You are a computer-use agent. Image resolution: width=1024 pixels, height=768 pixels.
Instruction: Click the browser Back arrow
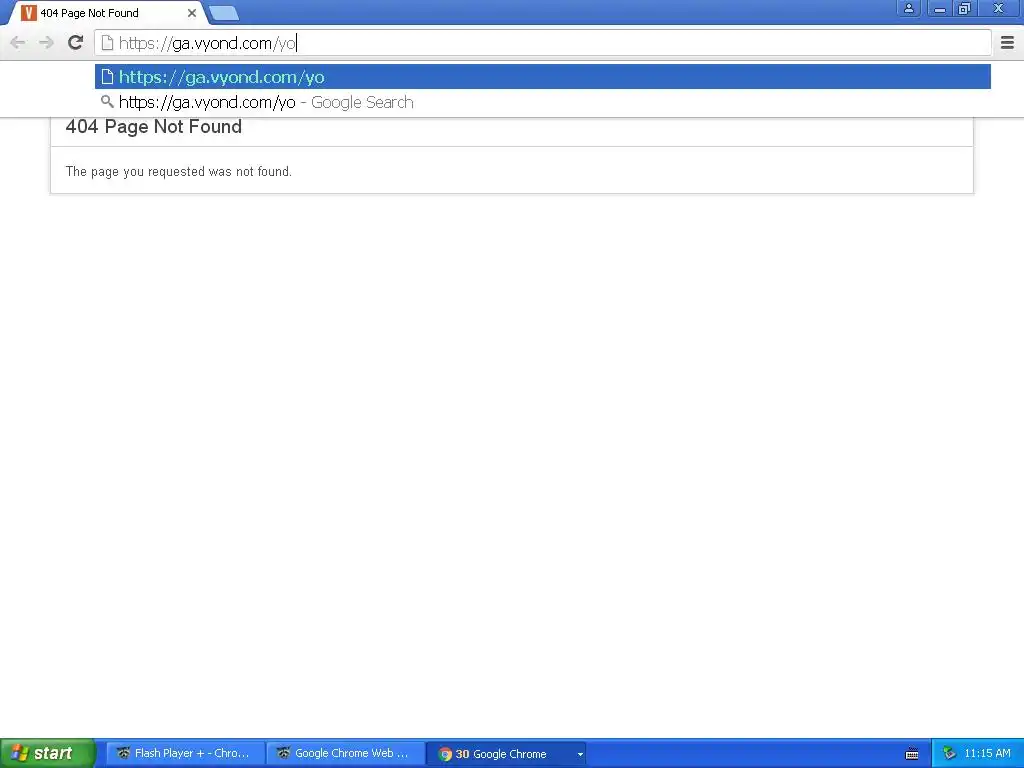point(18,43)
